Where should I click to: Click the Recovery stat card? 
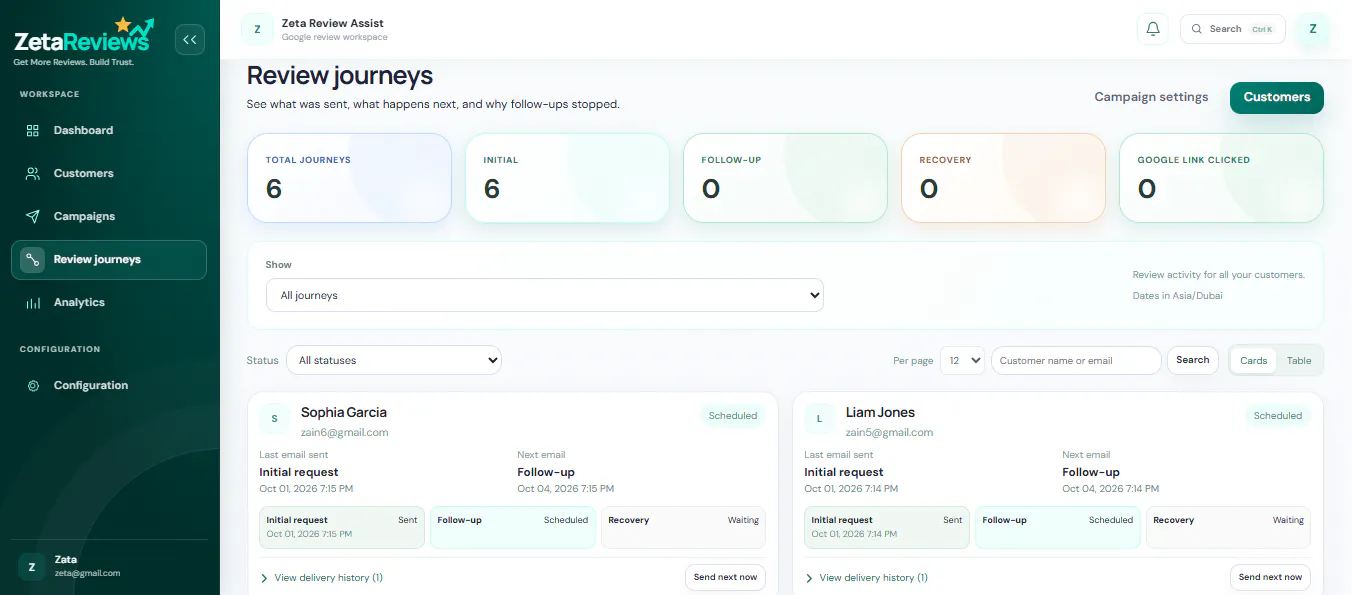[1003, 178]
